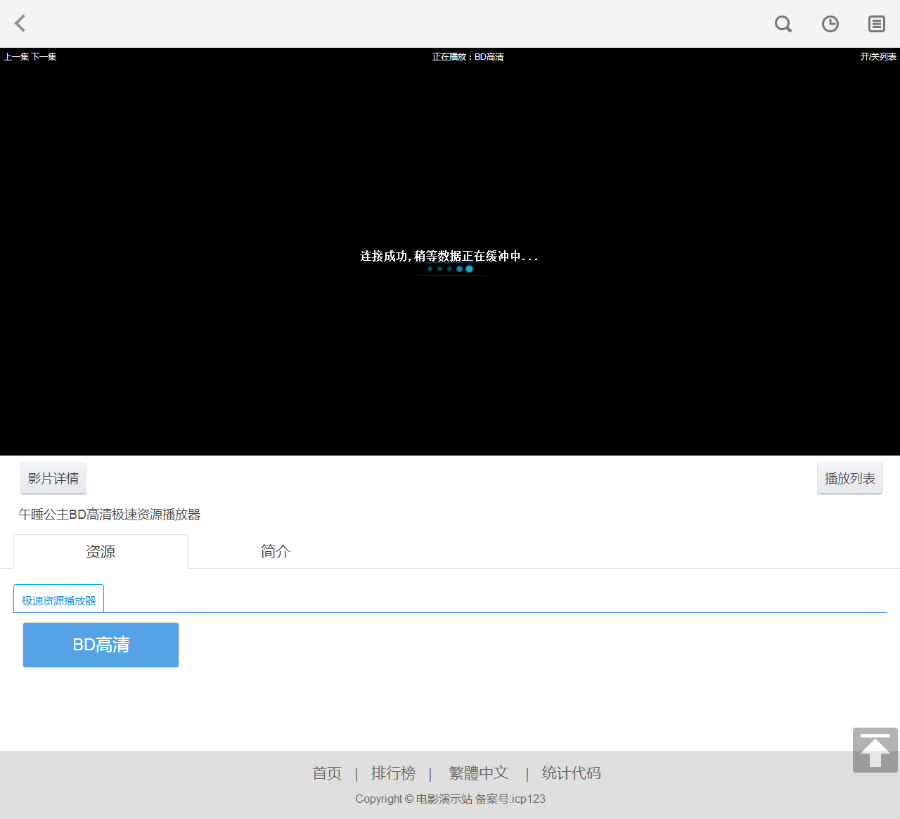Viewport: 900px width, 819px height.
Task: Play next episode 下一集
Action: [x=44, y=57]
